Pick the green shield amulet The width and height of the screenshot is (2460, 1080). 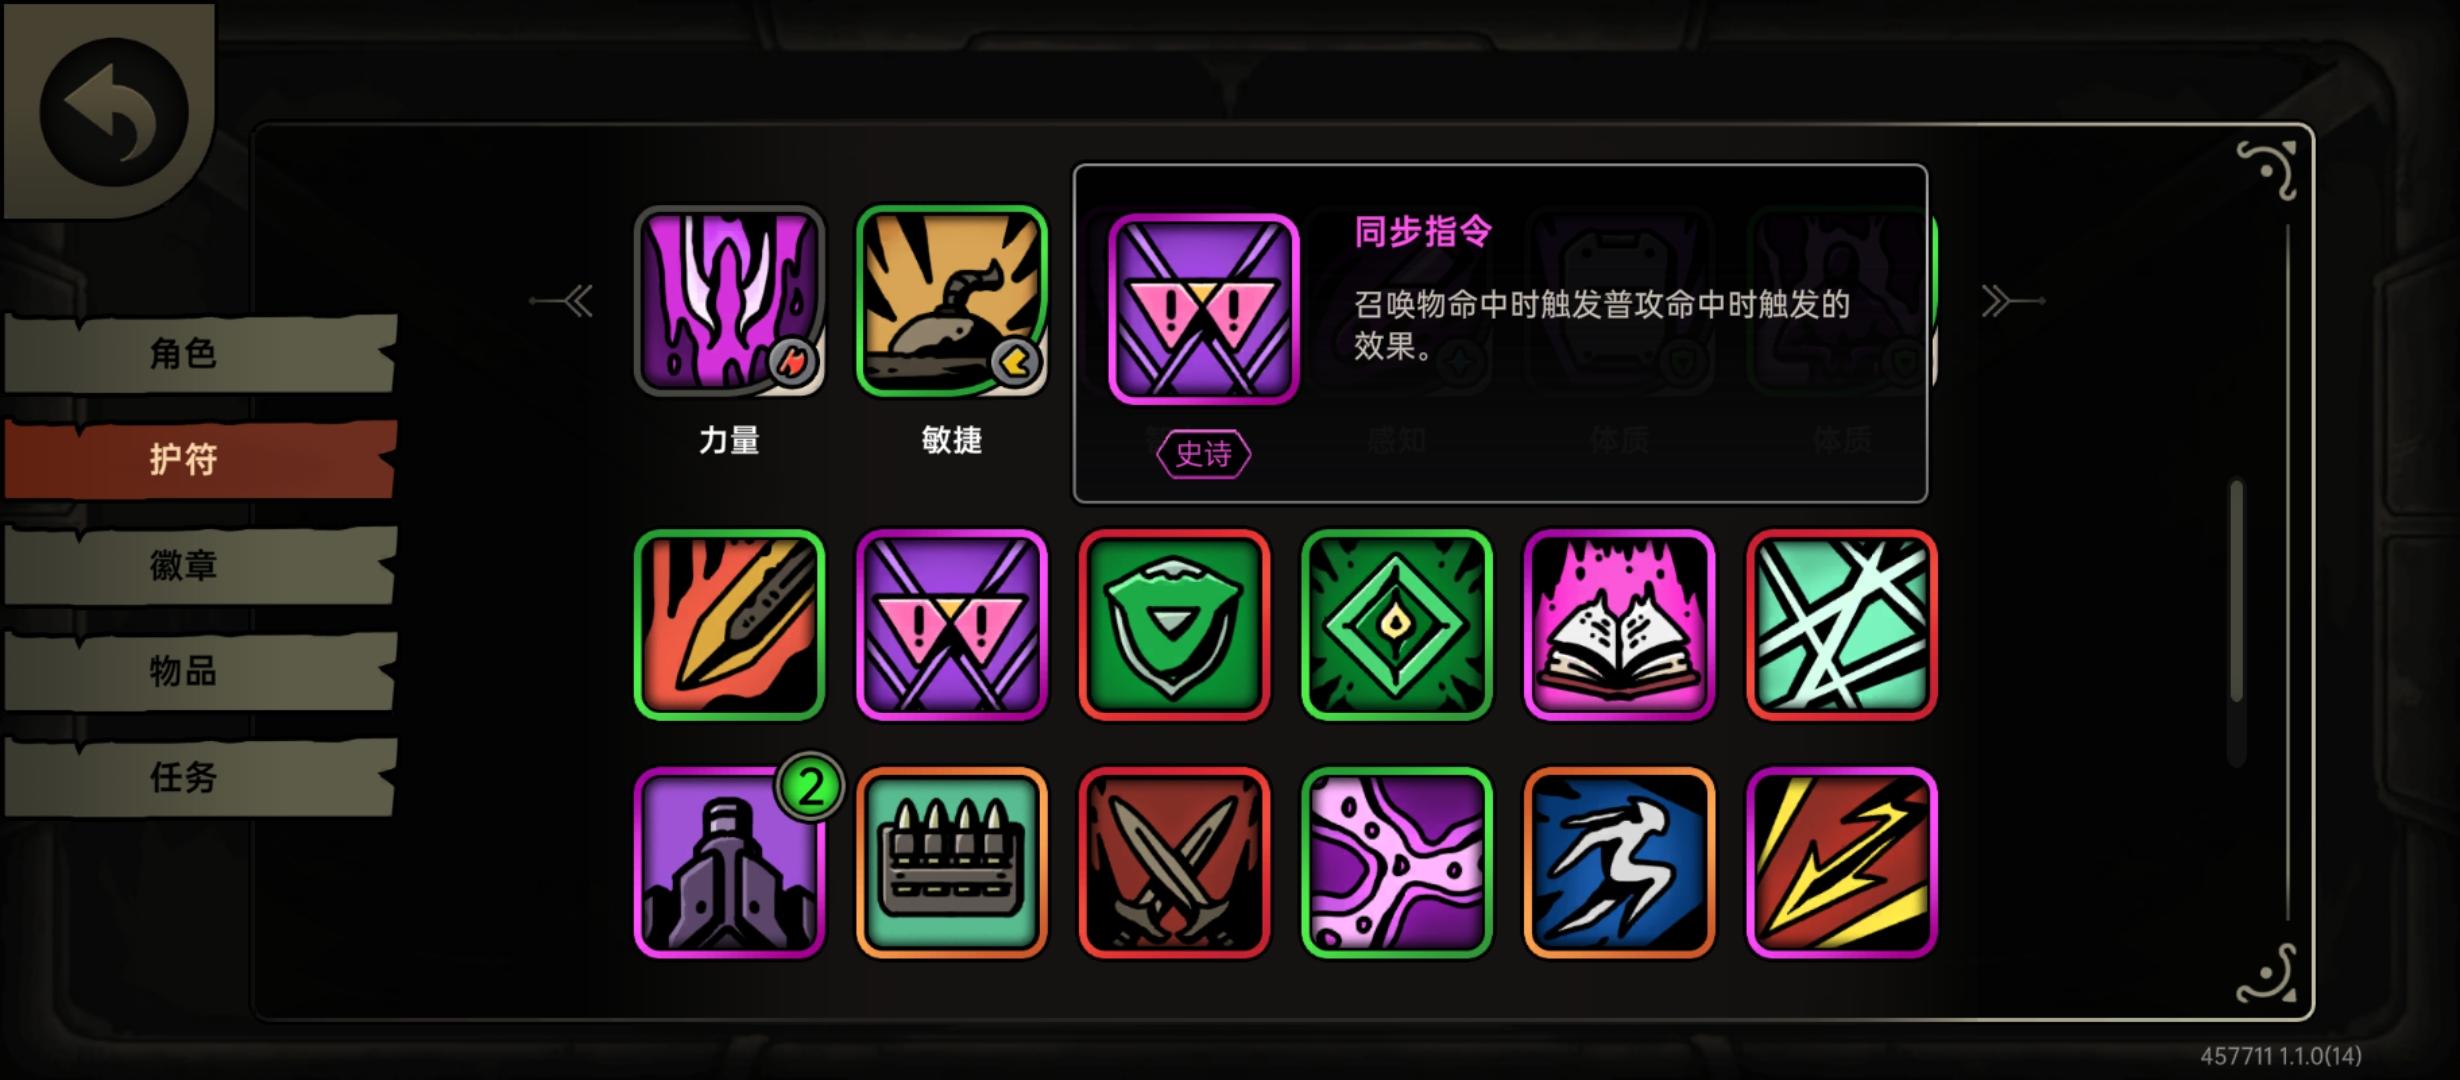pos(1174,625)
